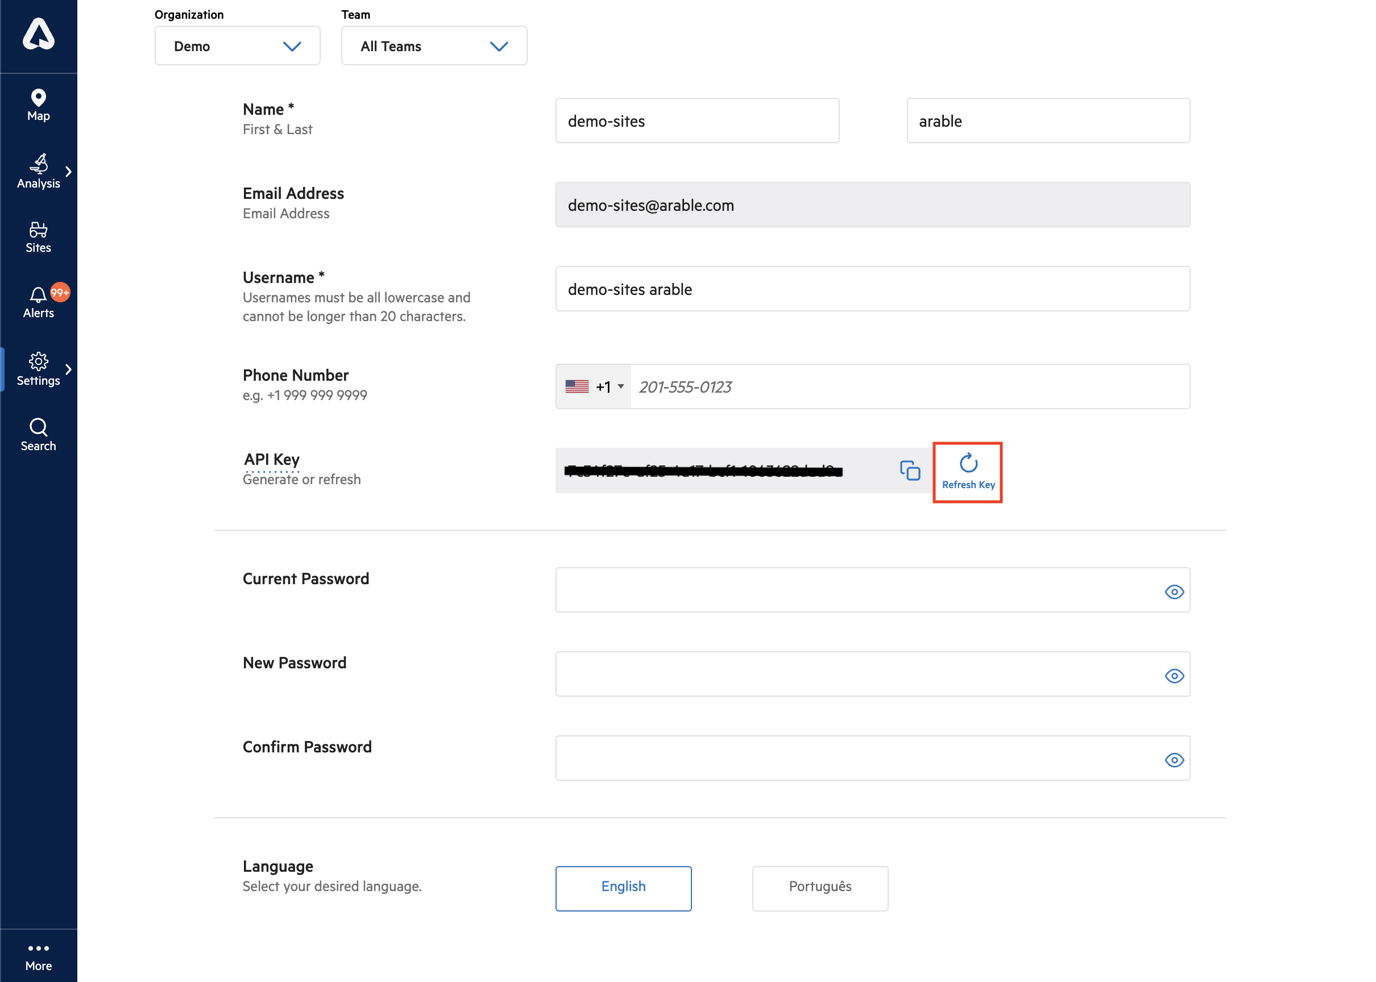Click the redacted API key value
This screenshot has height=982, width=1376.
point(704,471)
